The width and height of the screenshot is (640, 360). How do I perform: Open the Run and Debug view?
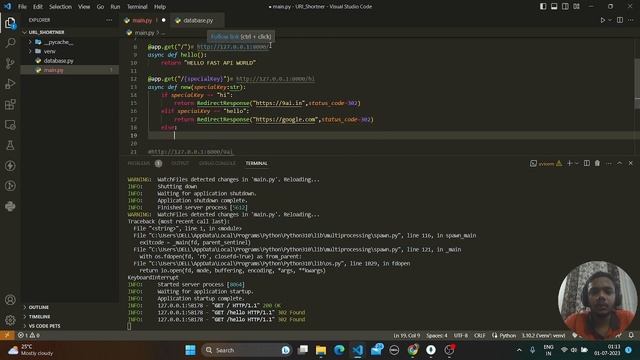(x=10, y=84)
